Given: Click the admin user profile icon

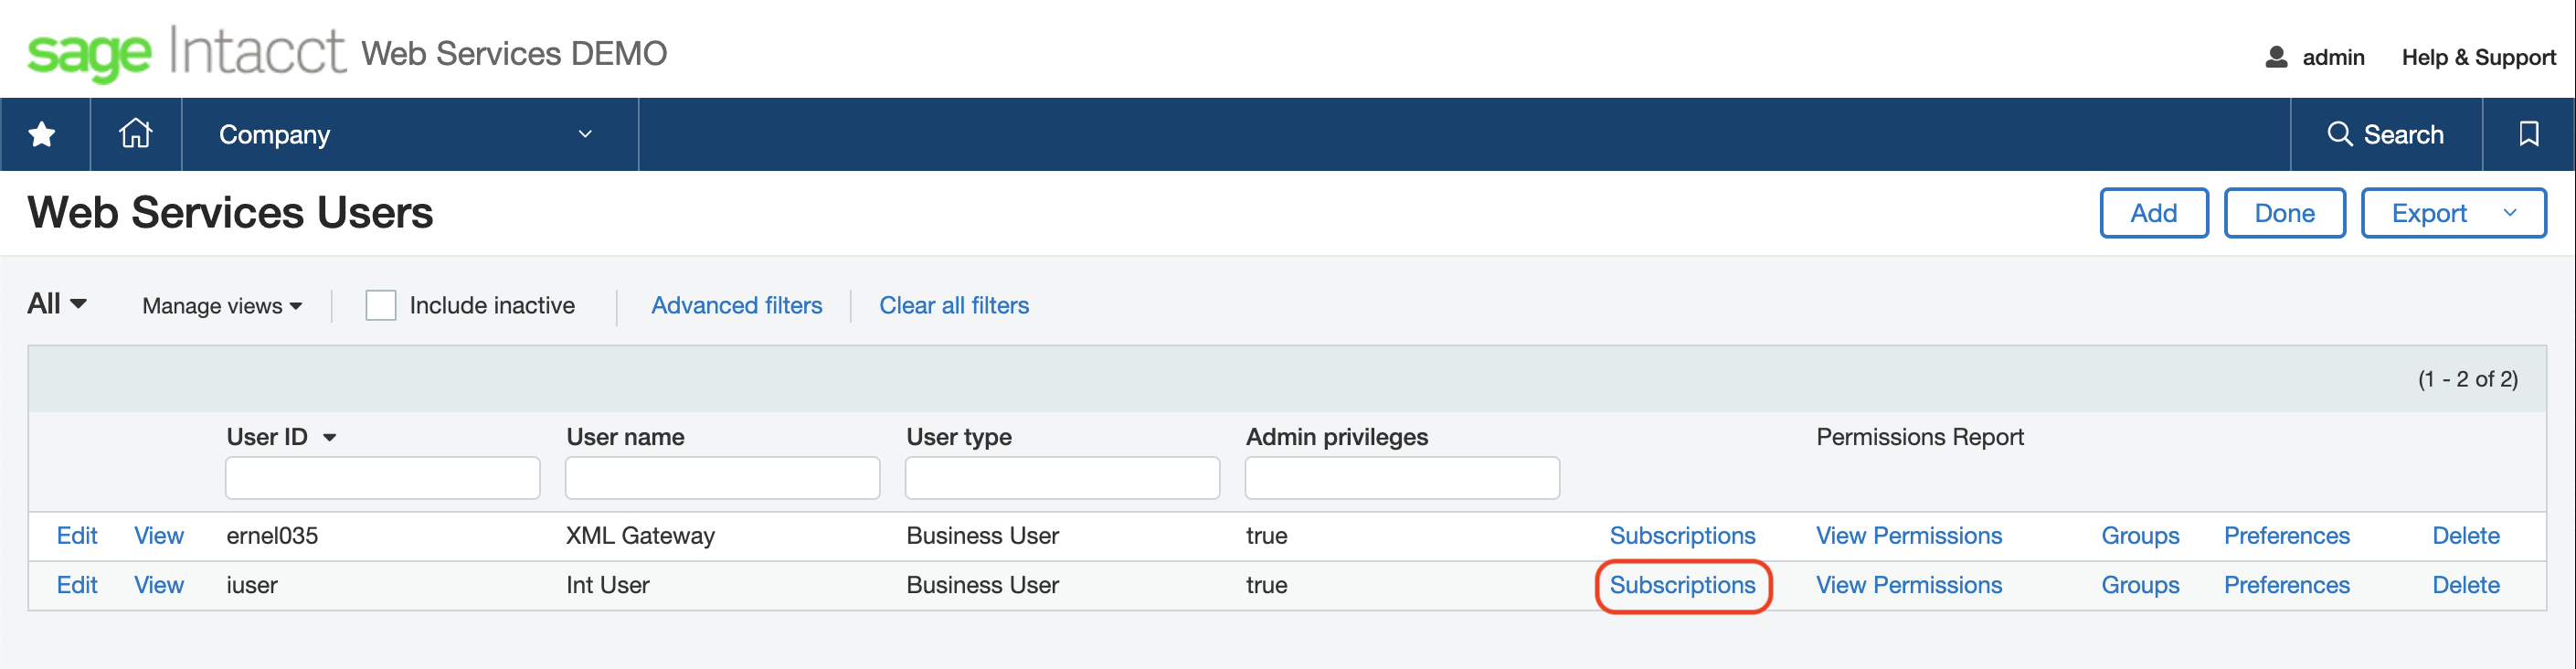Looking at the screenshot, I should pos(2276,57).
